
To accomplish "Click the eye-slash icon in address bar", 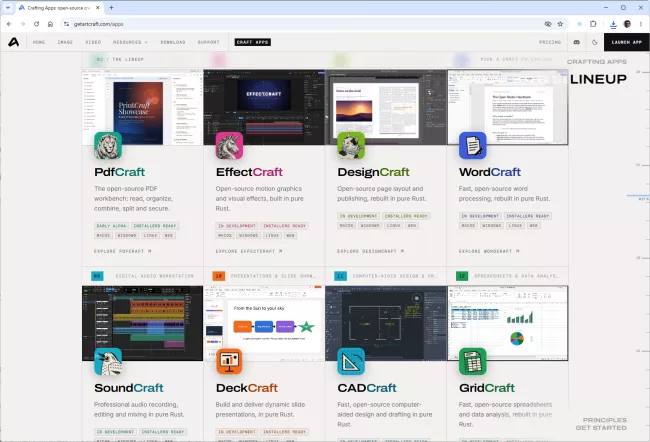I will (548, 24).
